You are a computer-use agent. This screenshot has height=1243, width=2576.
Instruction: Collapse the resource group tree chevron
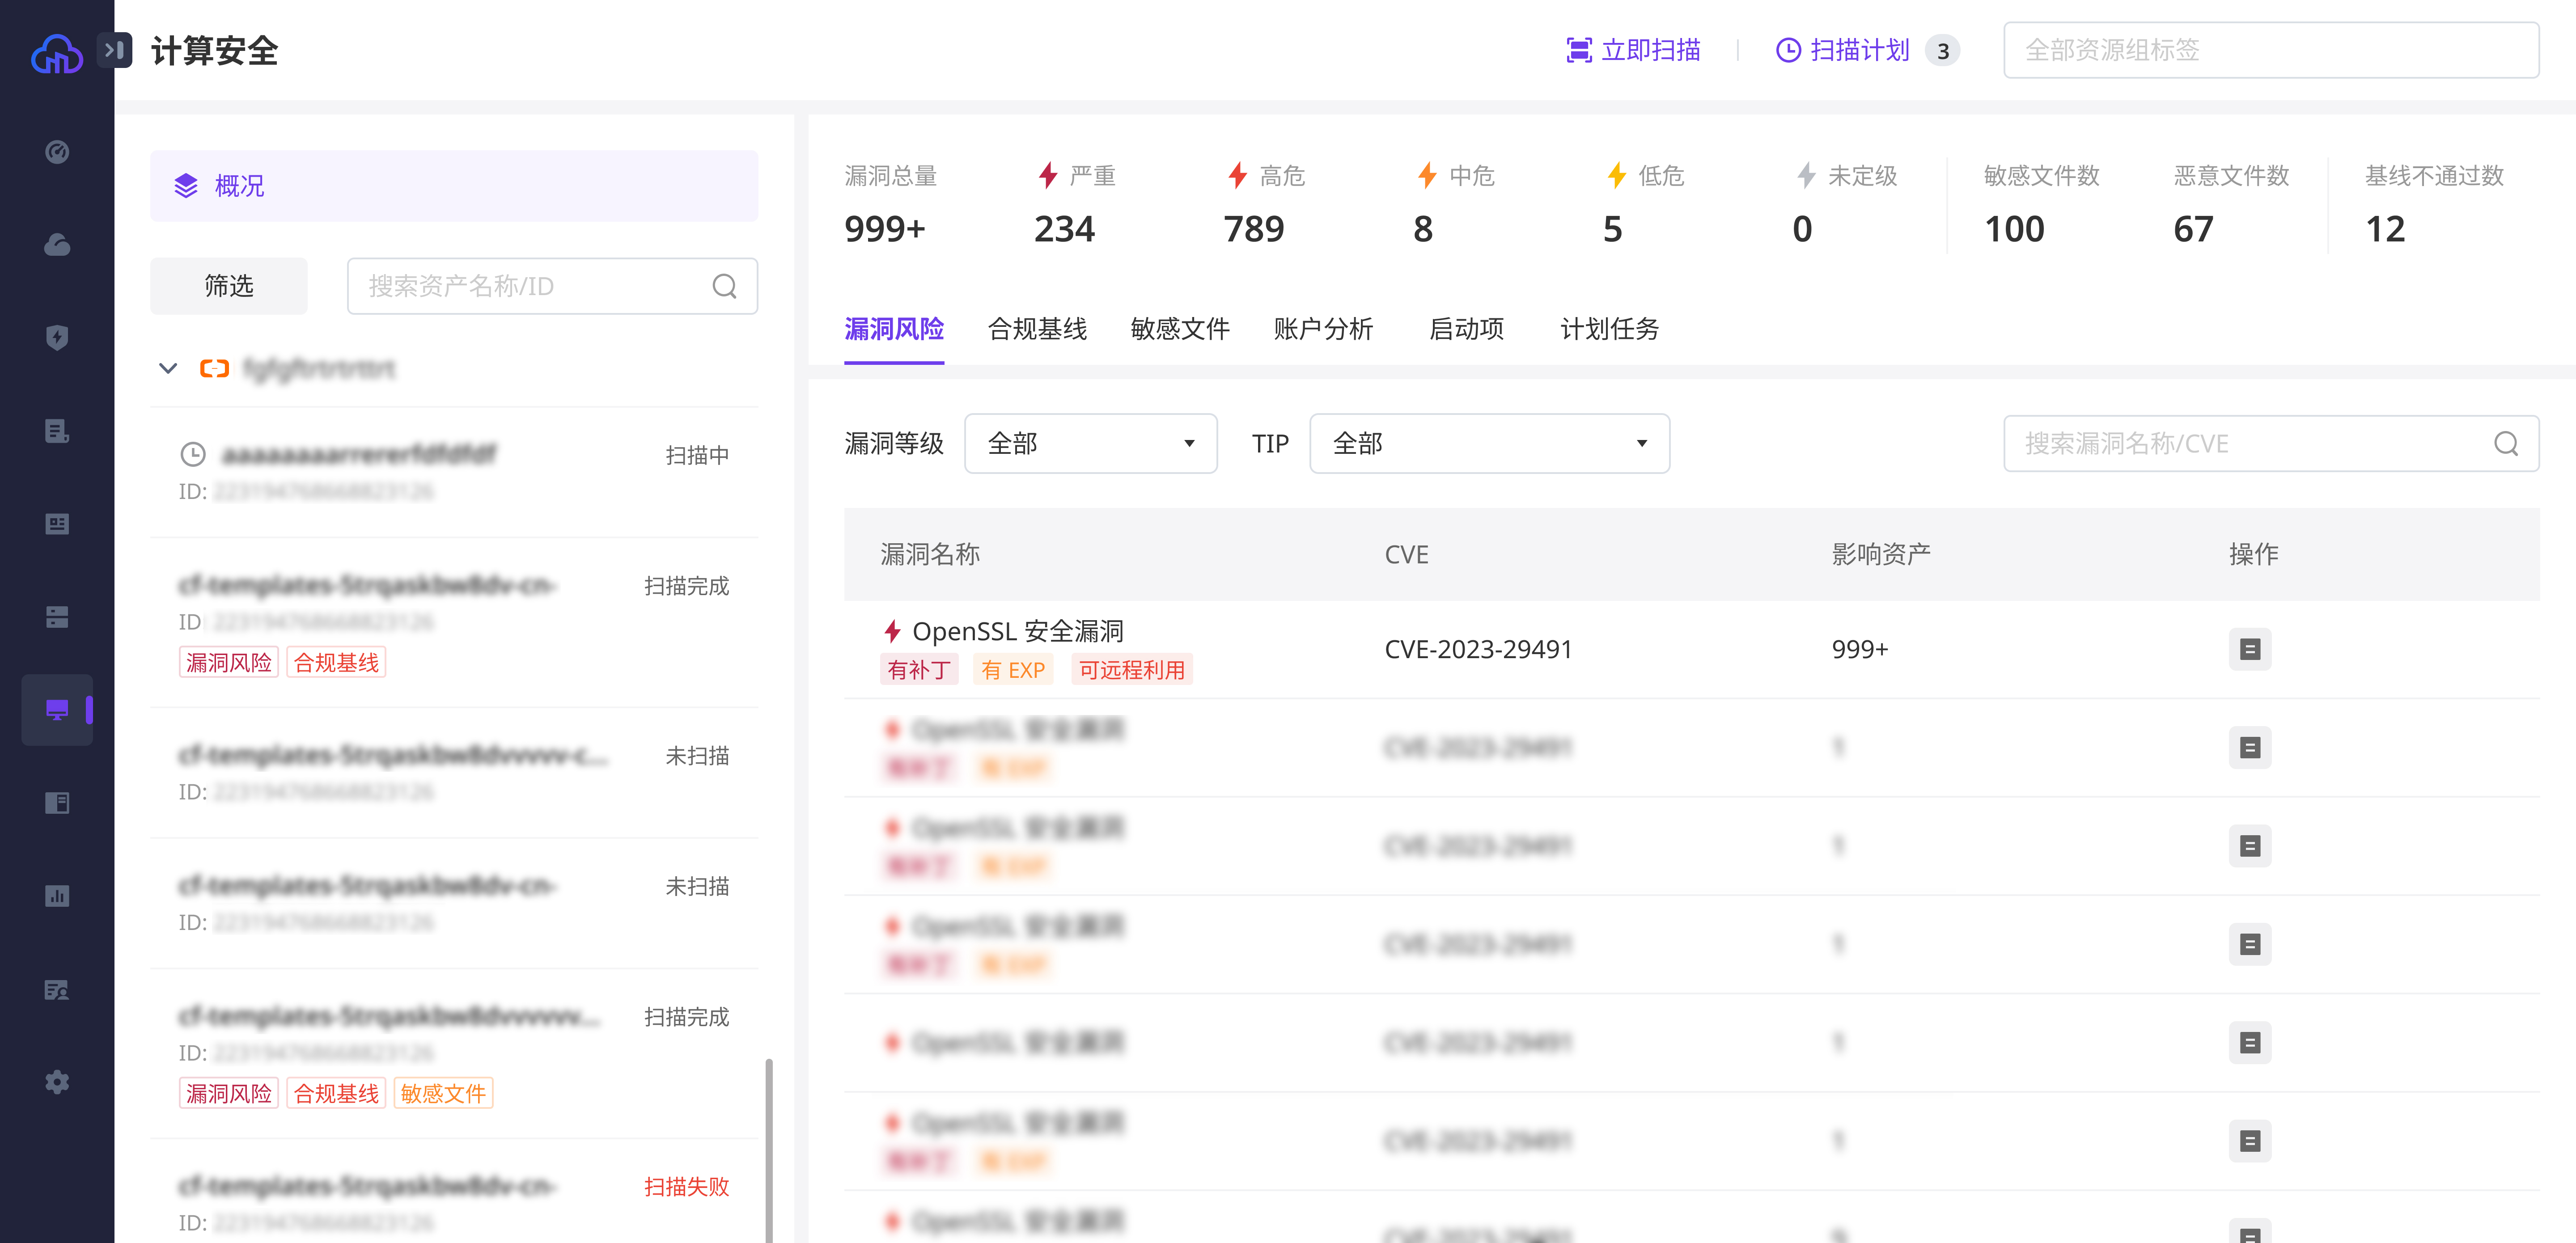tap(168, 369)
